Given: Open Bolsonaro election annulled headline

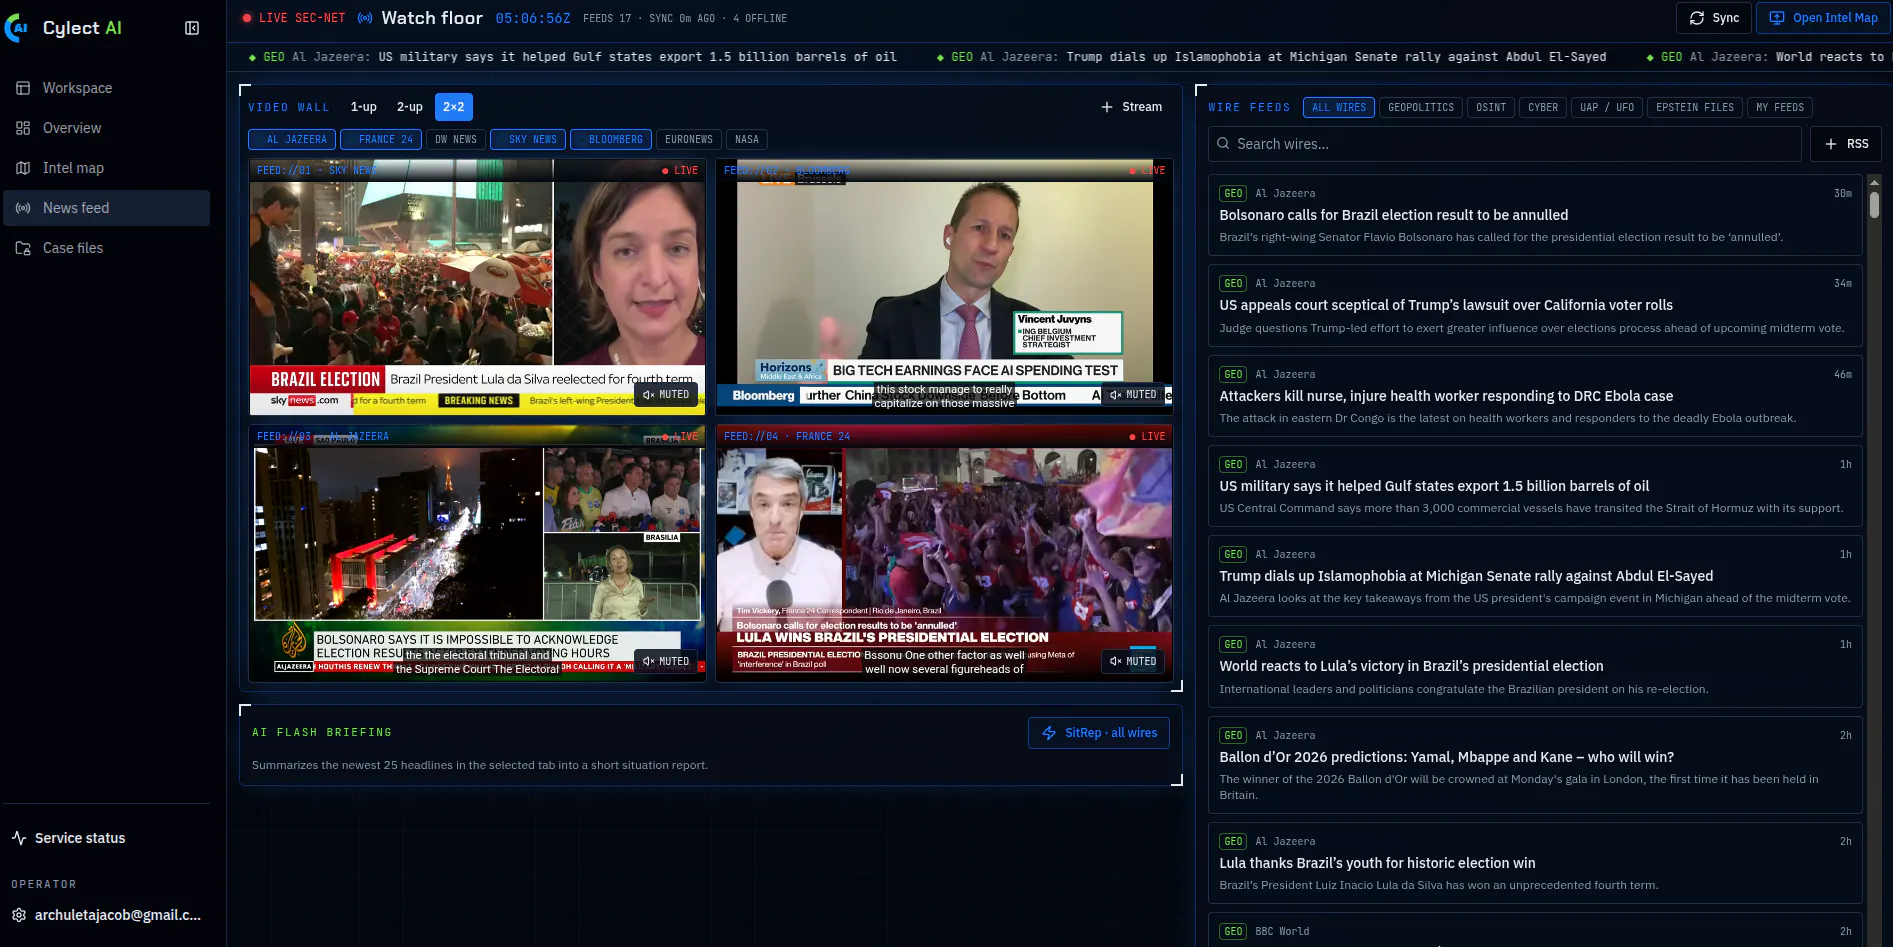Looking at the screenshot, I should coord(1393,215).
